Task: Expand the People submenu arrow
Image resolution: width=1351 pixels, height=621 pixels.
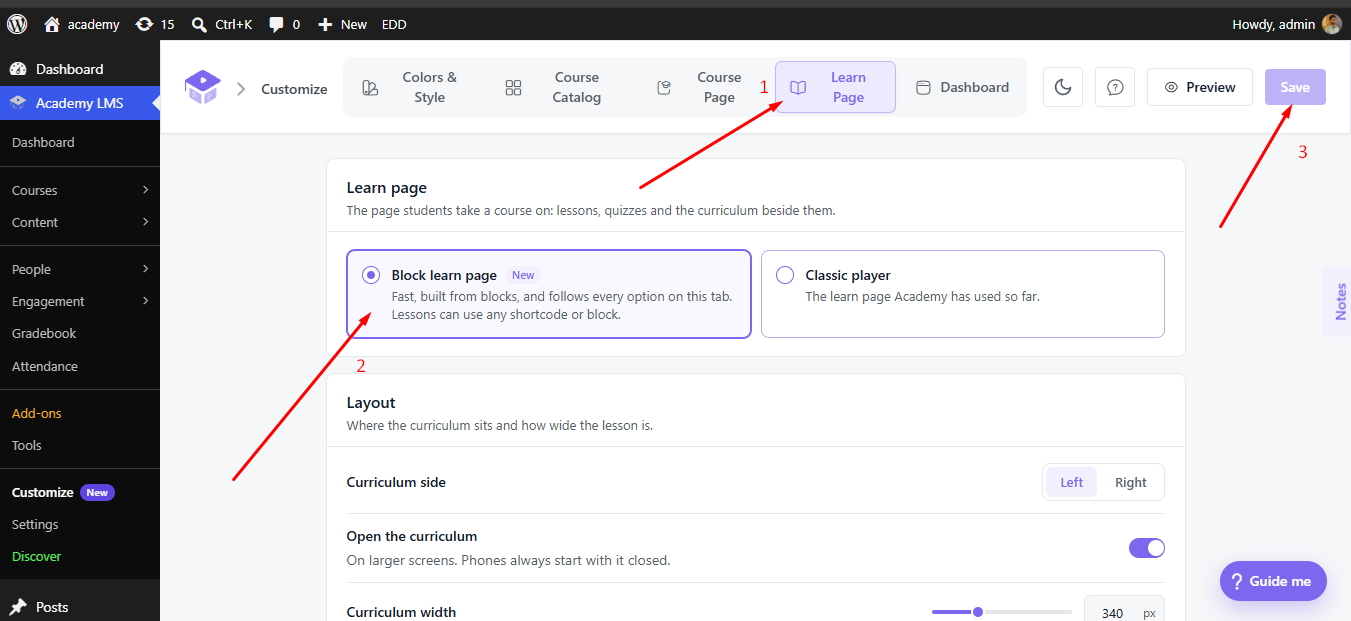Action: [146, 269]
